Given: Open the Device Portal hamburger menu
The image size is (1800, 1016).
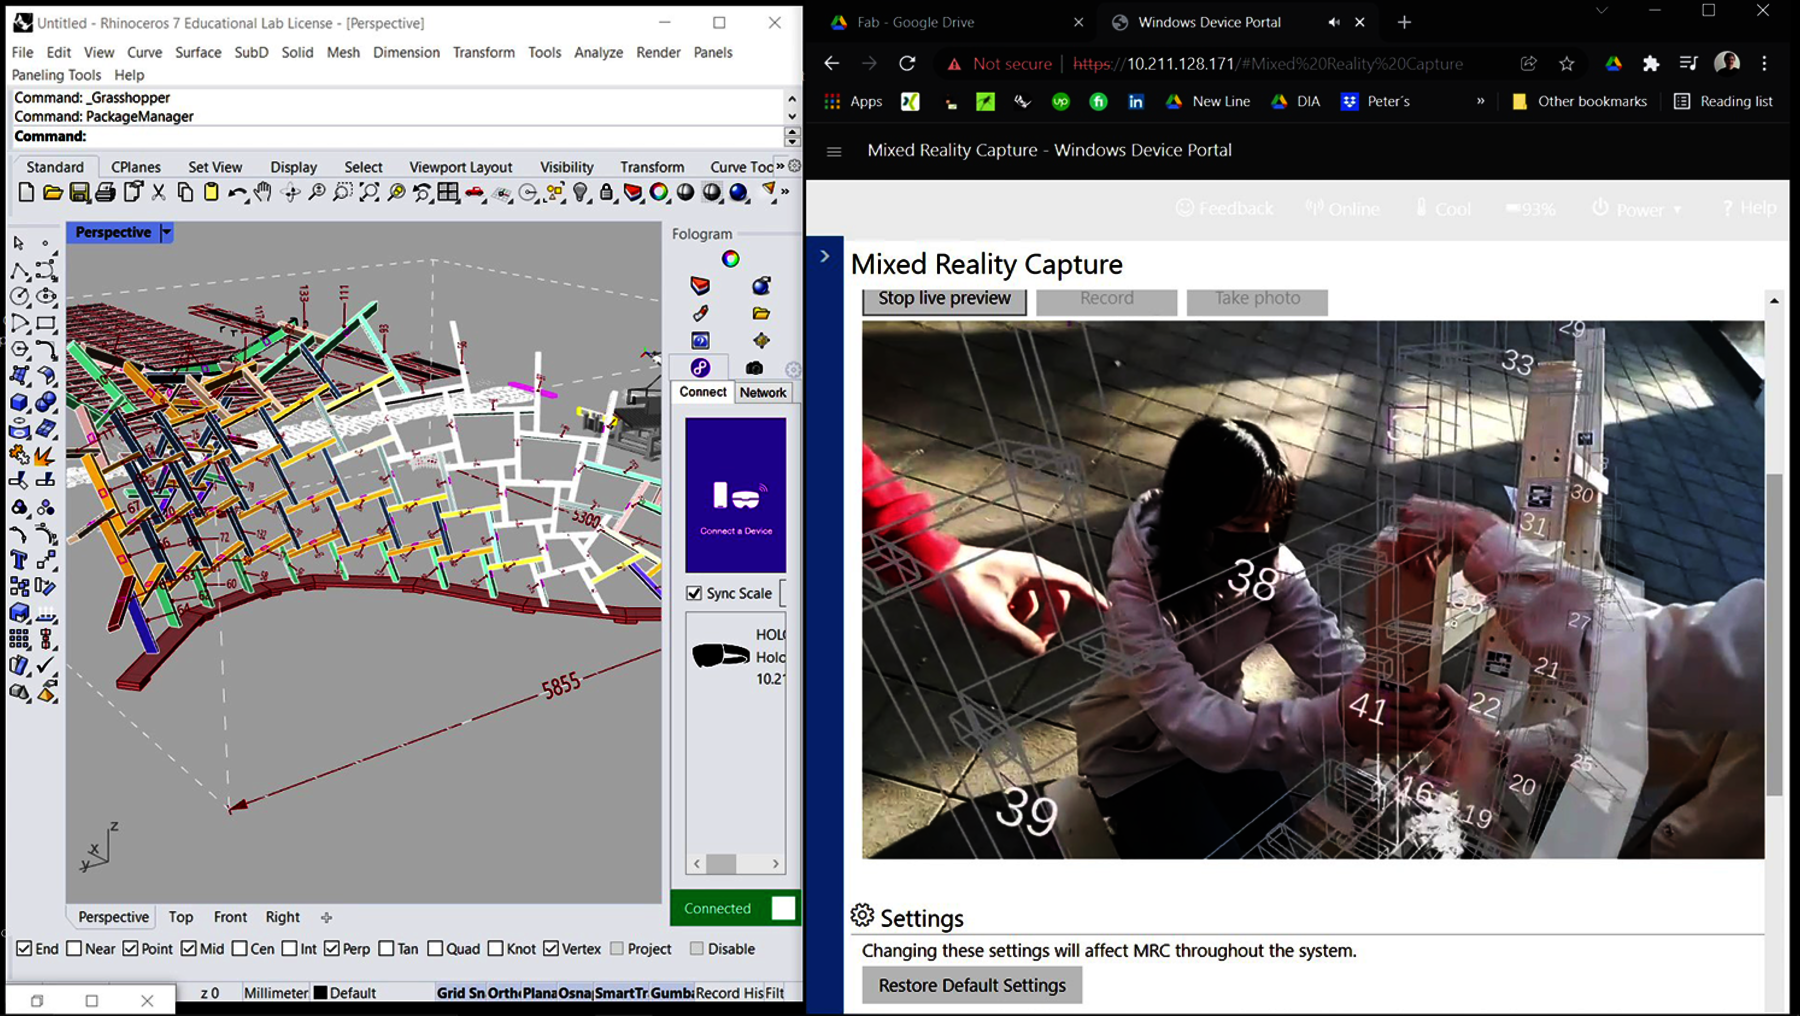Looking at the screenshot, I should click(834, 151).
